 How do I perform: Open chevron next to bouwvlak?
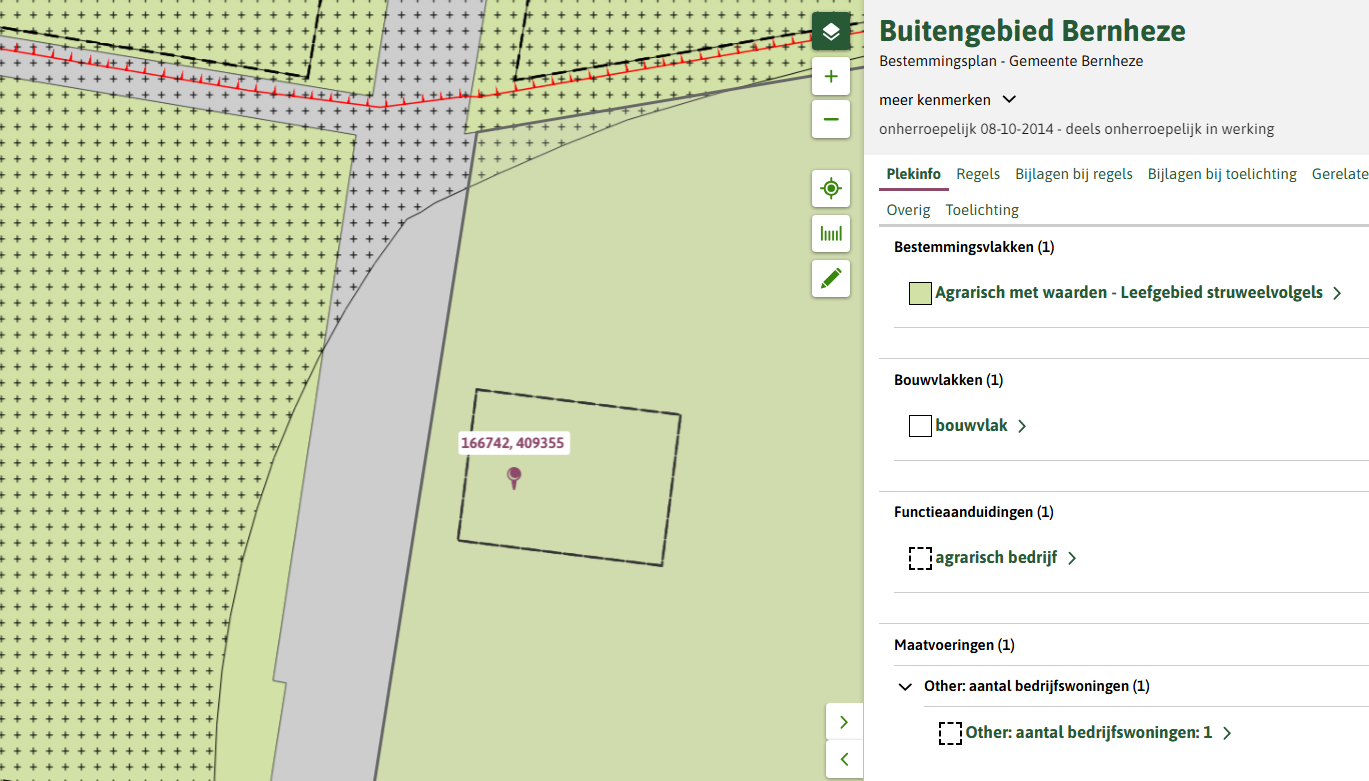[1021, 426]
